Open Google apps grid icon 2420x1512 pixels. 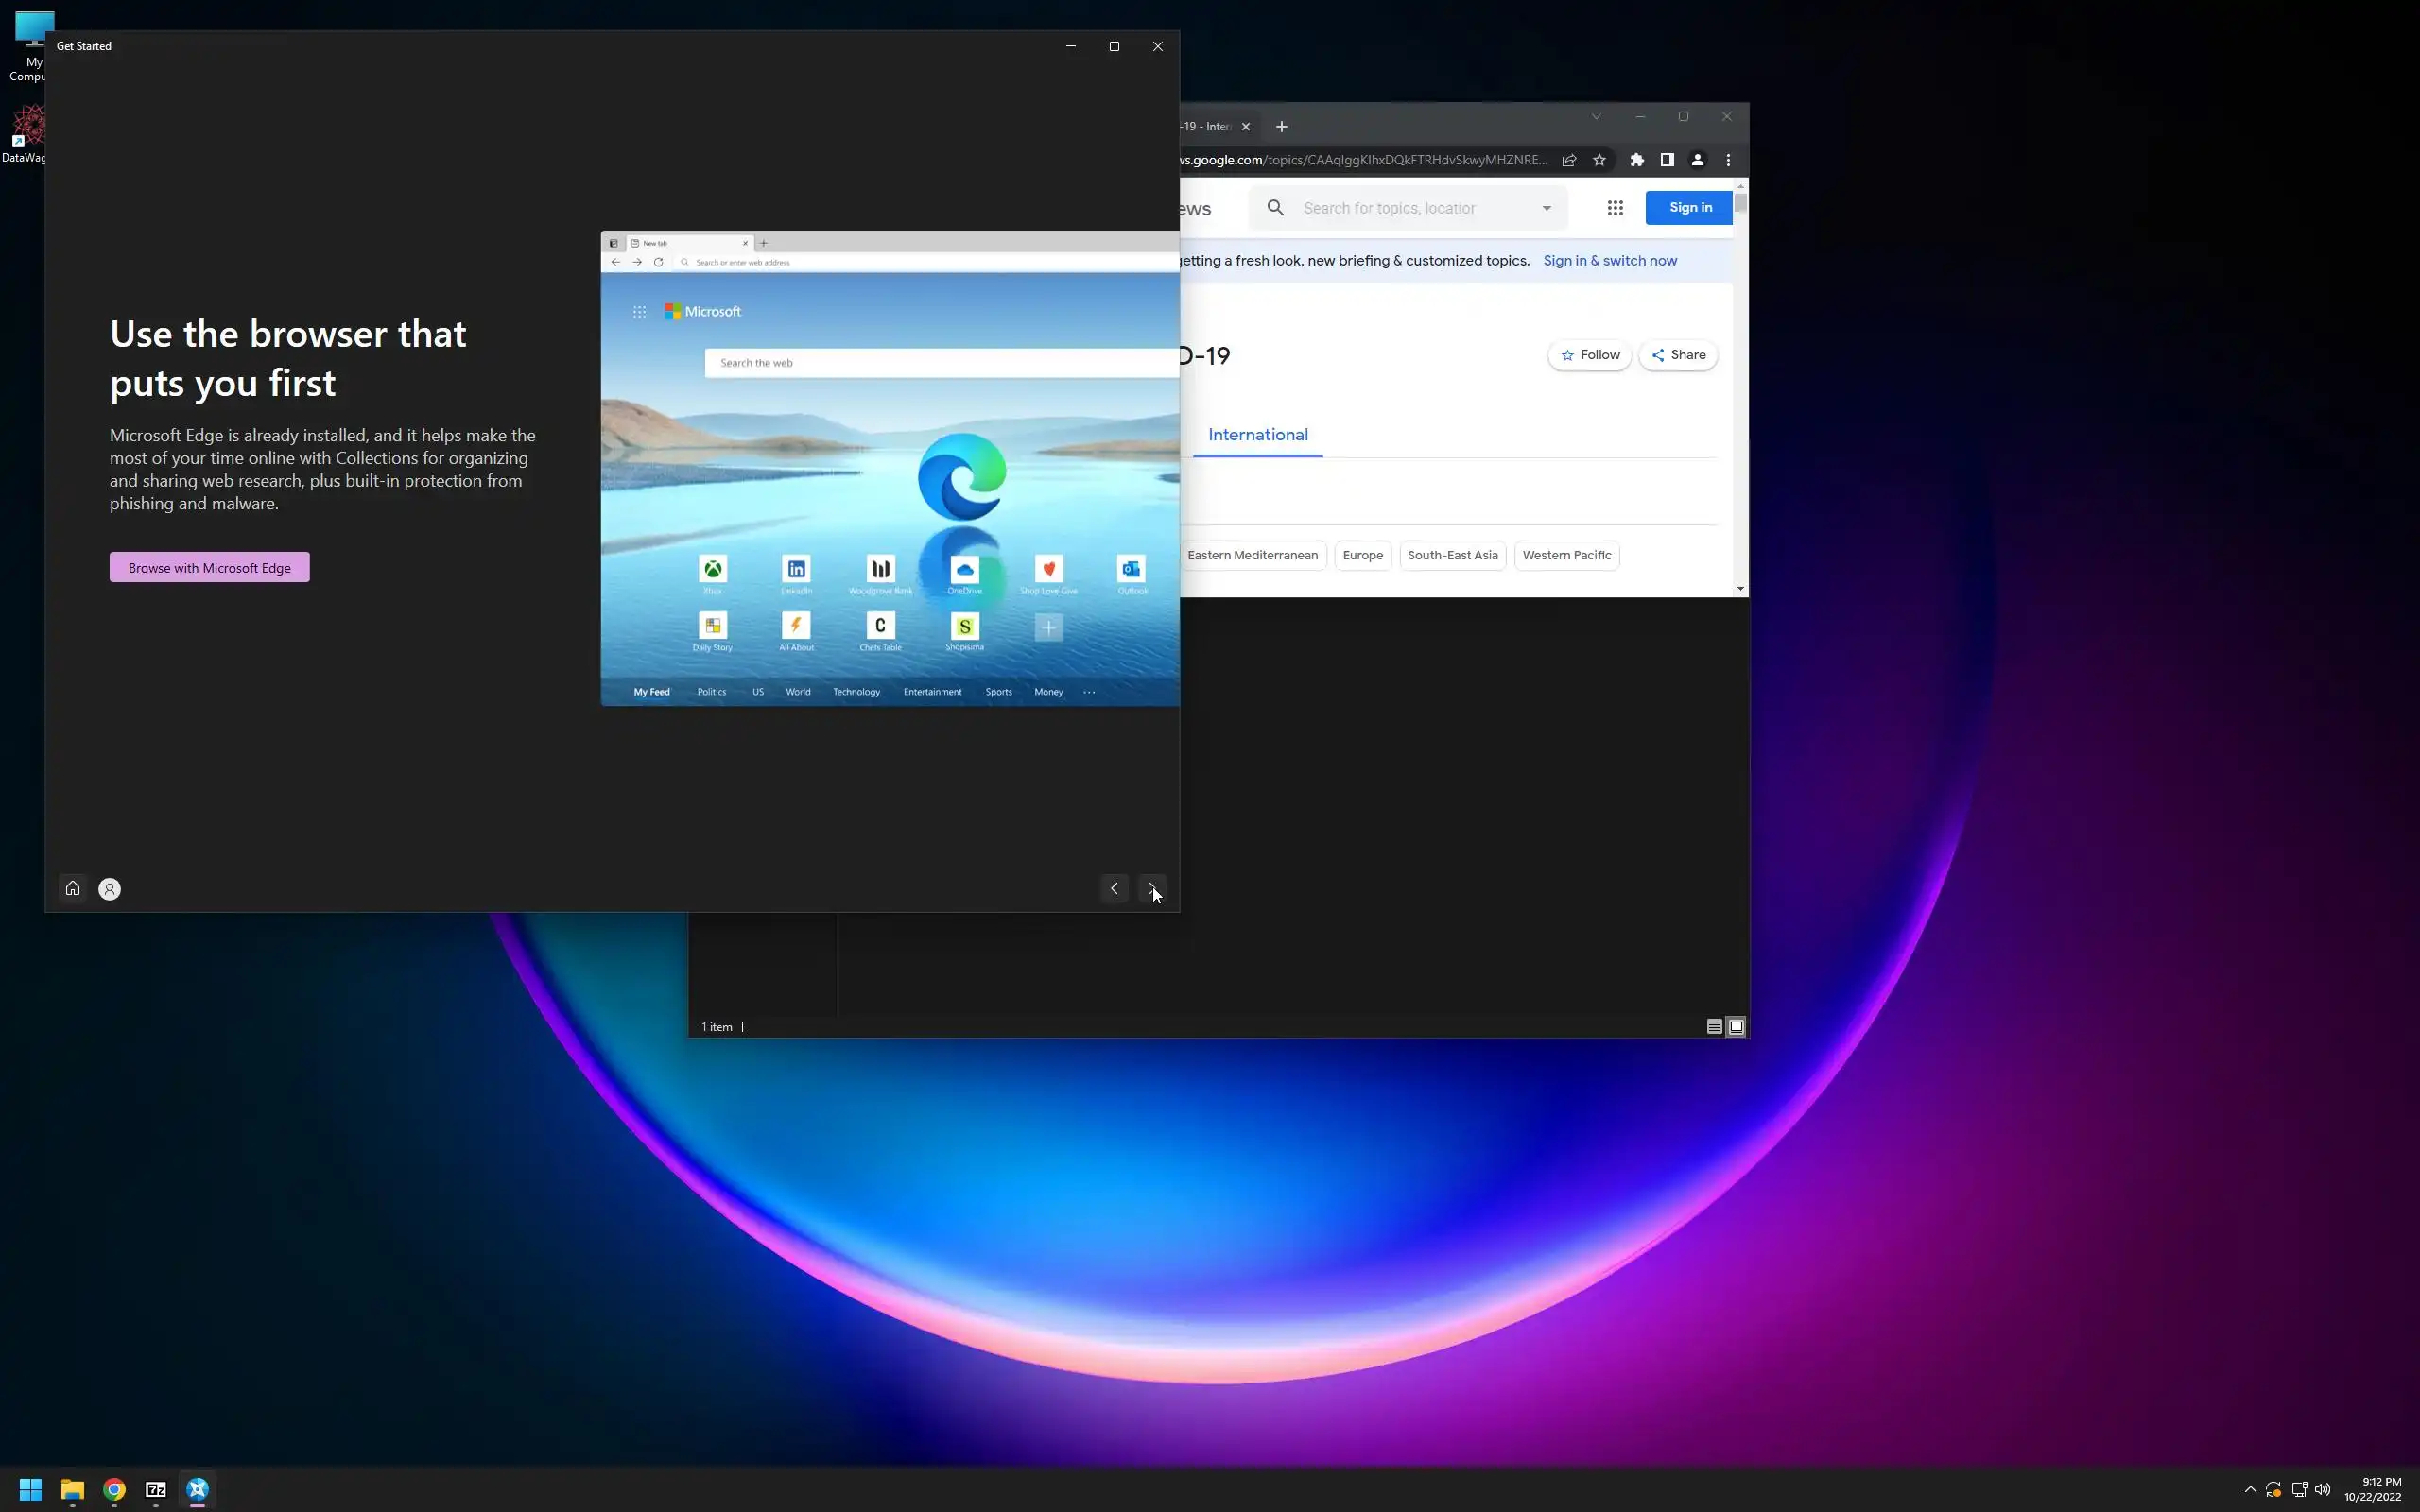(x=1615, y=208)
